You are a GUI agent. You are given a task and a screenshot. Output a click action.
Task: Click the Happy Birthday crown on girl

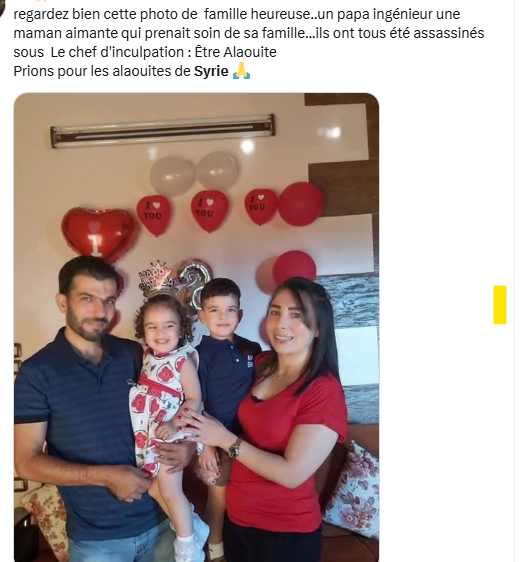(158, 278)
